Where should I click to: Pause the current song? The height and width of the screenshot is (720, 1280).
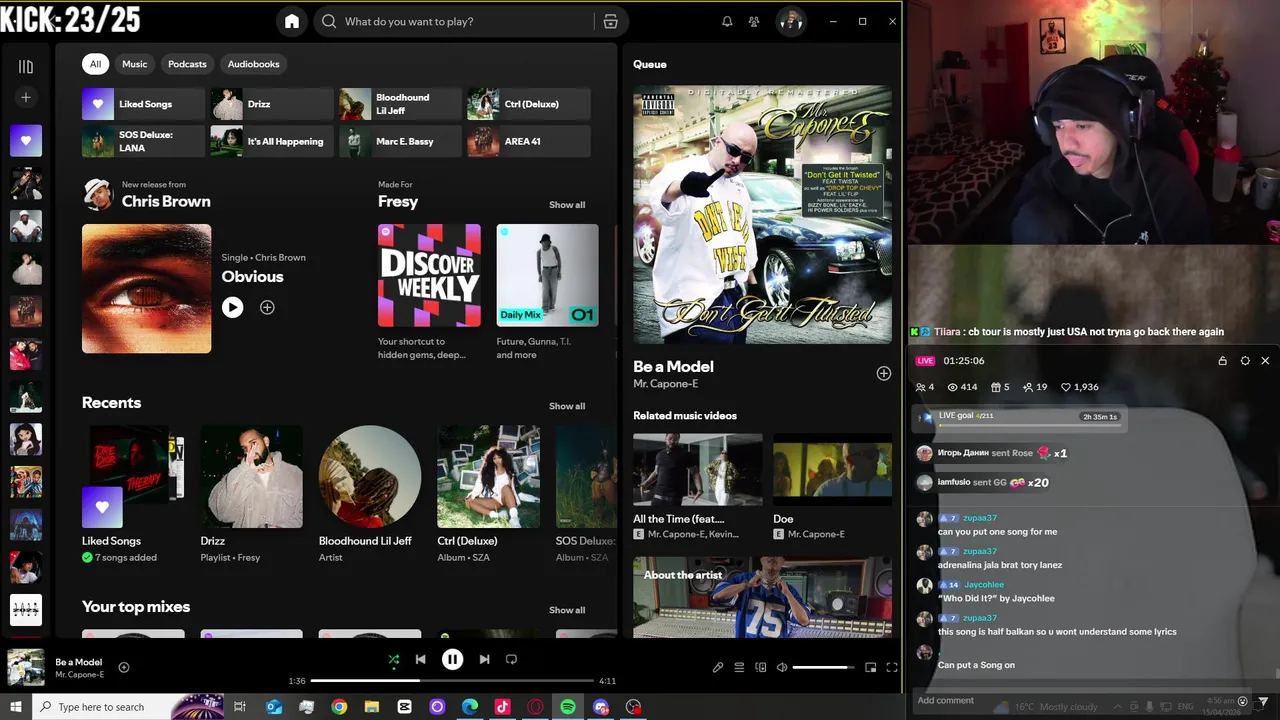tap(452, 659)
